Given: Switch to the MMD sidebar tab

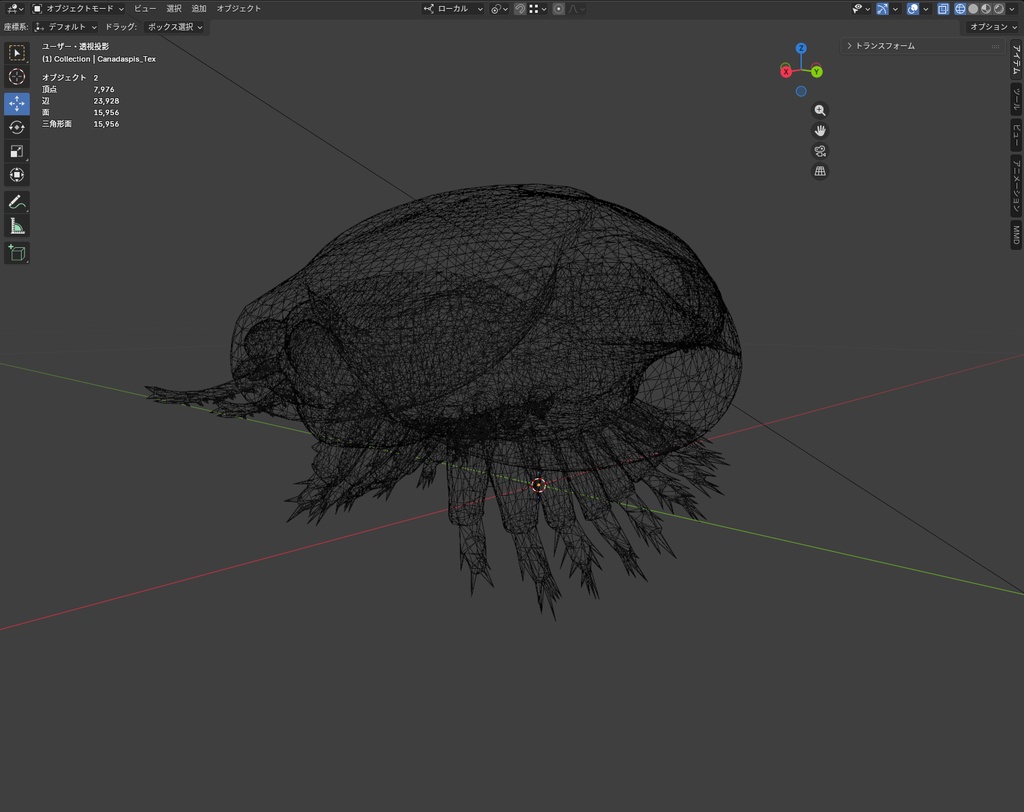Looking at the screenshot, I should [1016, 235].
